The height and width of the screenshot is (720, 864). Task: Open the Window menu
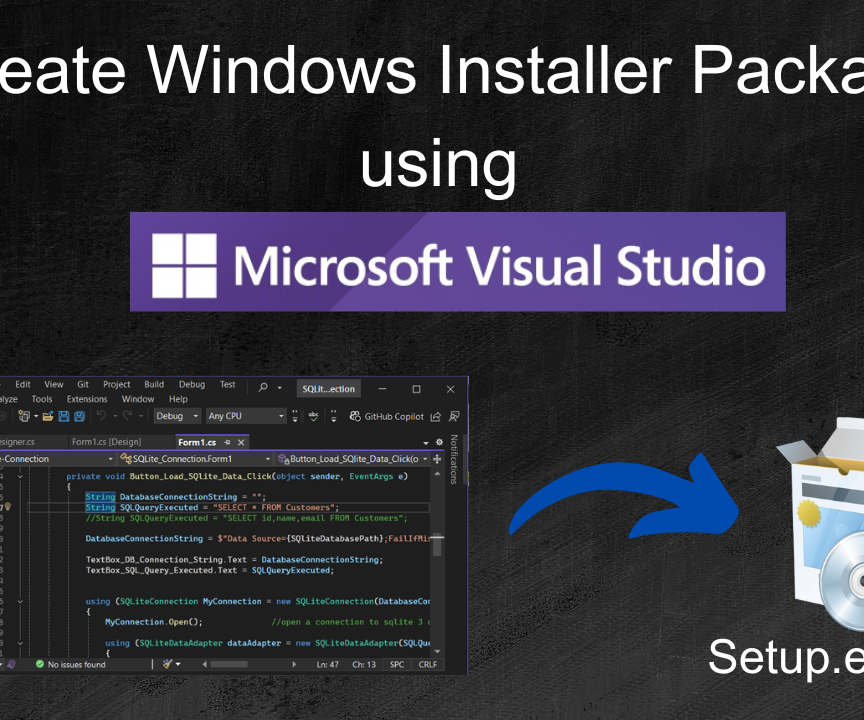pos(138,399)
